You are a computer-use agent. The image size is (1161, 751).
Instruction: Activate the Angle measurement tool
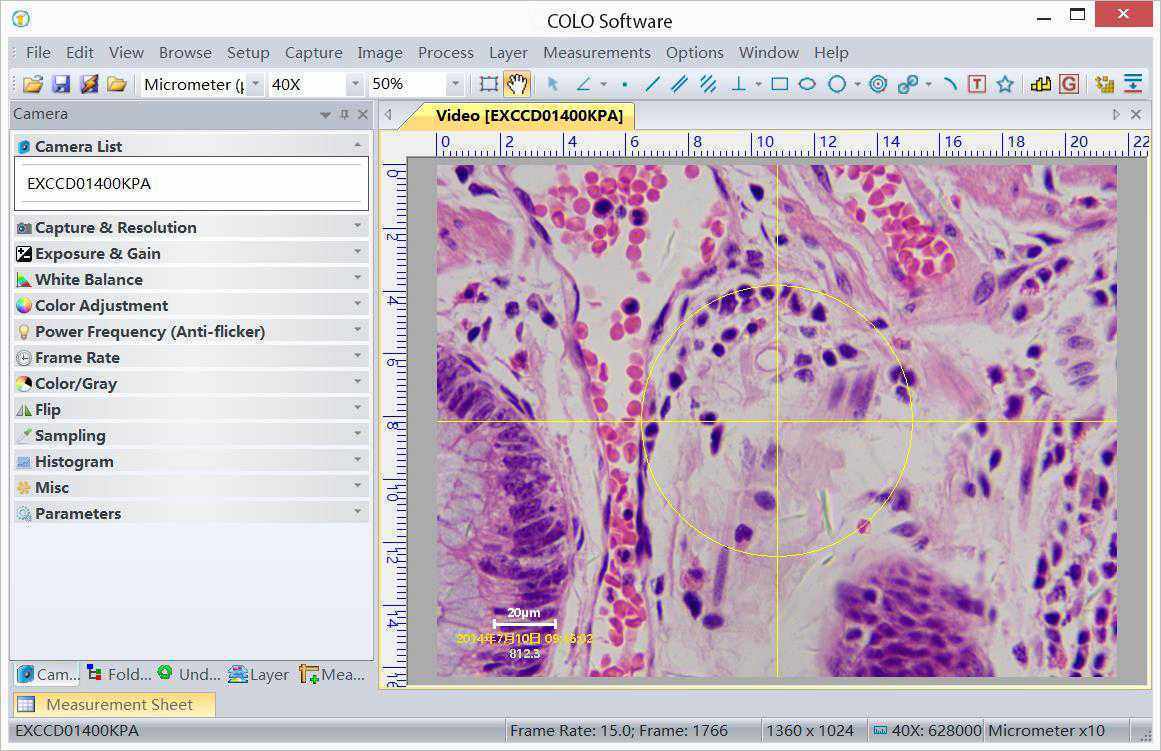tap(585, 84)
